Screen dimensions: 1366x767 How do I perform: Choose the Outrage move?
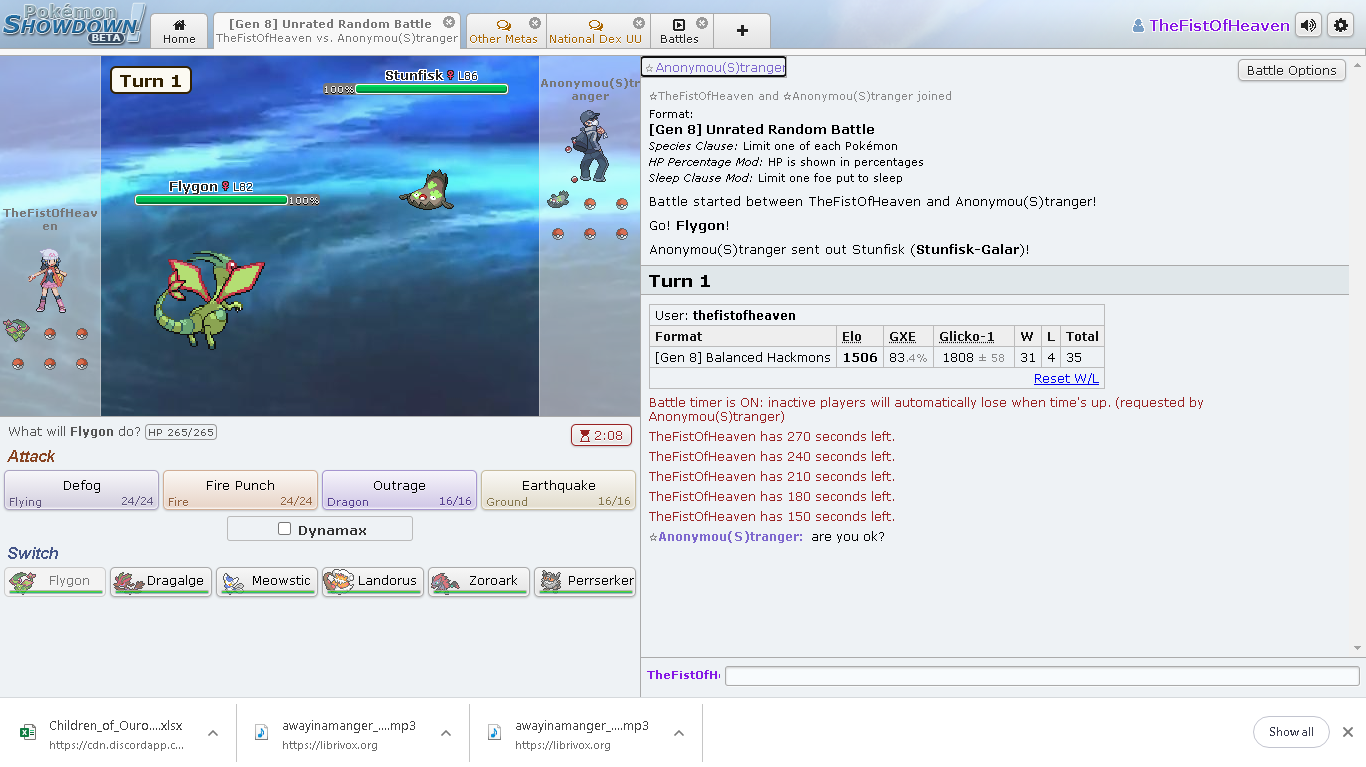399,490
